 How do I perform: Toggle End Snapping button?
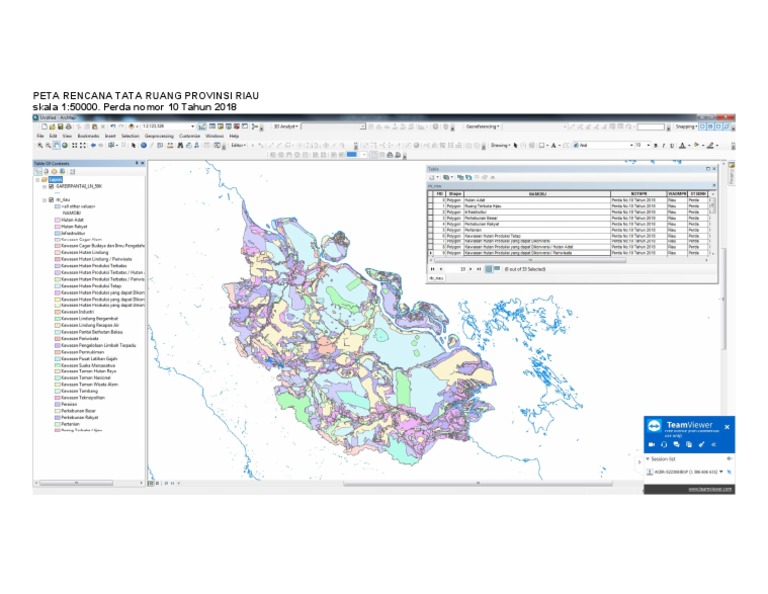[x=710, y=126]
